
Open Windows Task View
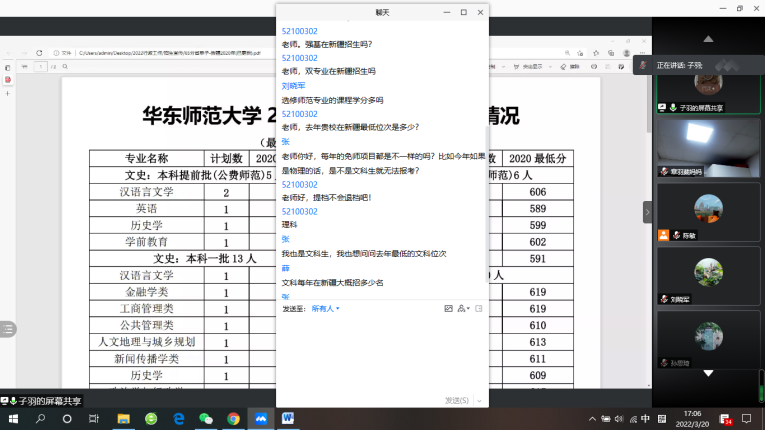tap(94, 419)
